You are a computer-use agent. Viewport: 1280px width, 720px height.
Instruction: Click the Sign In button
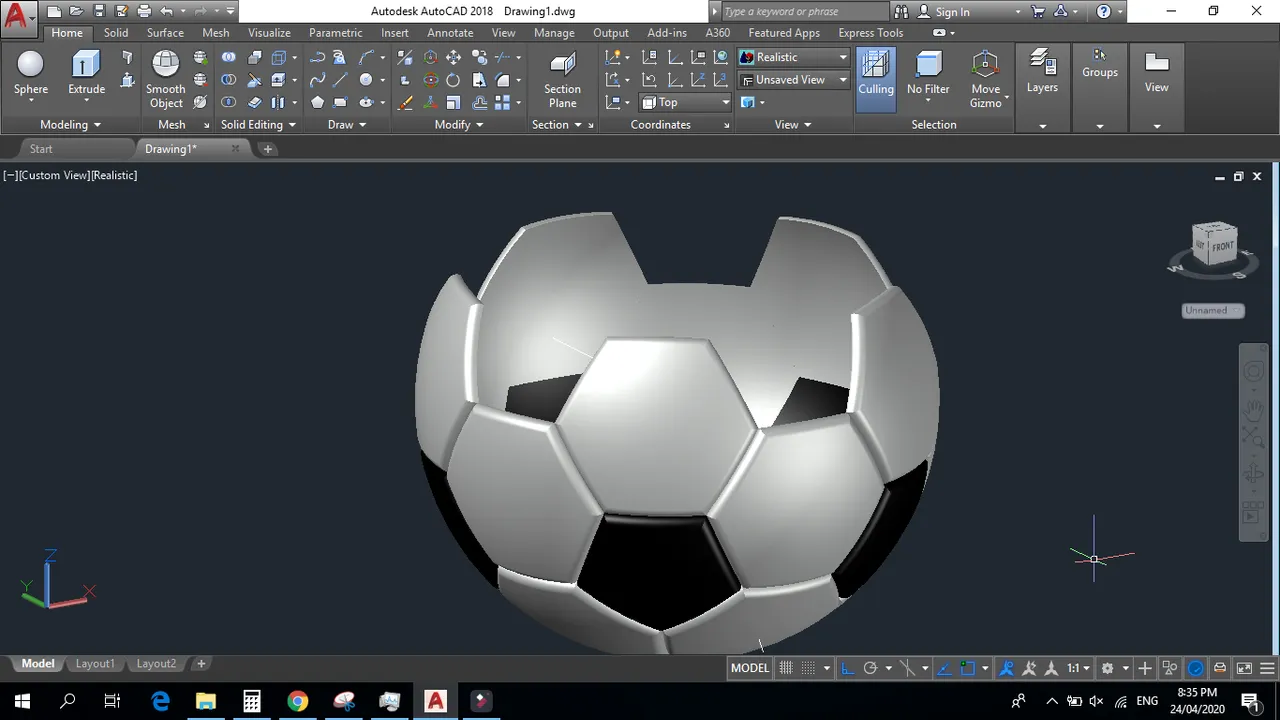coord(952,12)
